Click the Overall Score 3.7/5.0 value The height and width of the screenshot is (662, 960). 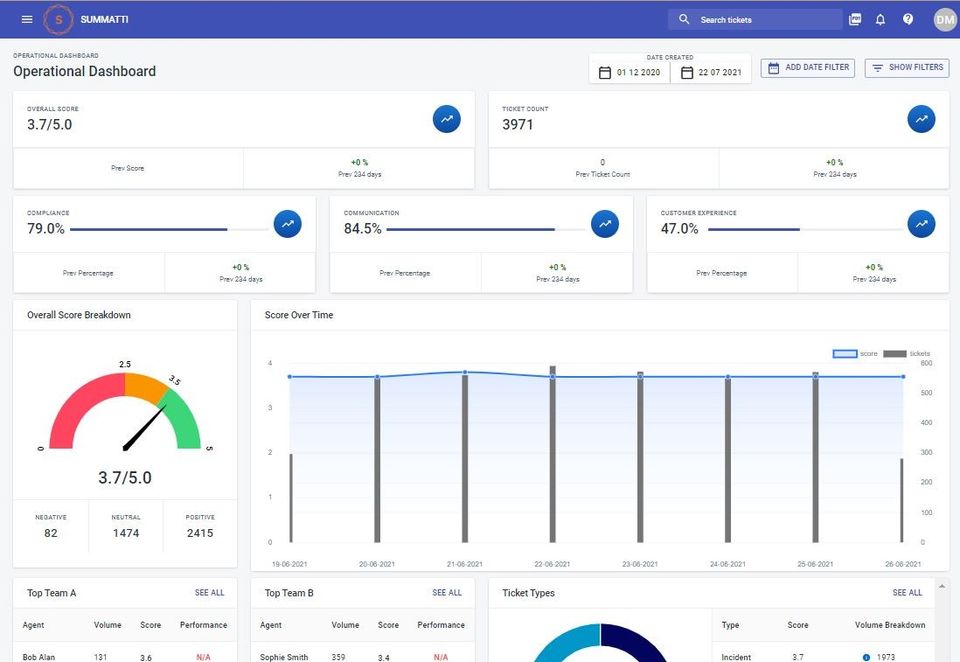click(50, 124)
